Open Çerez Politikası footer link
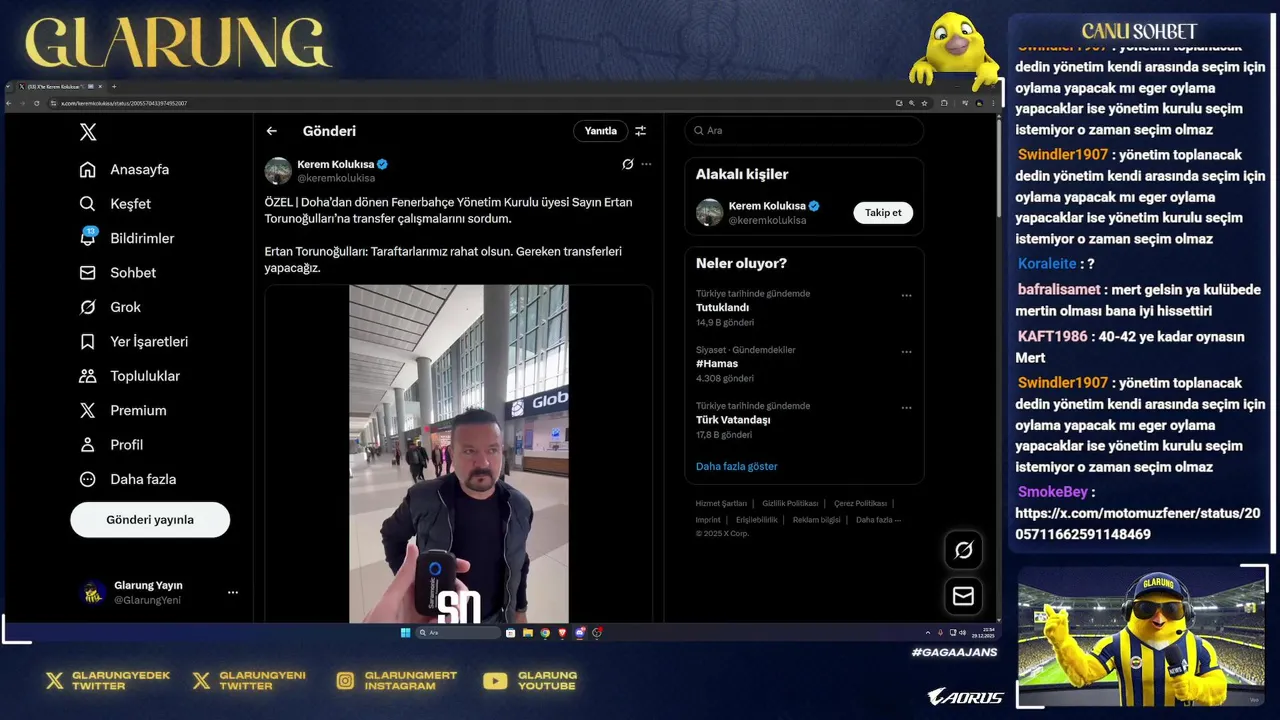 click(860, 503)
